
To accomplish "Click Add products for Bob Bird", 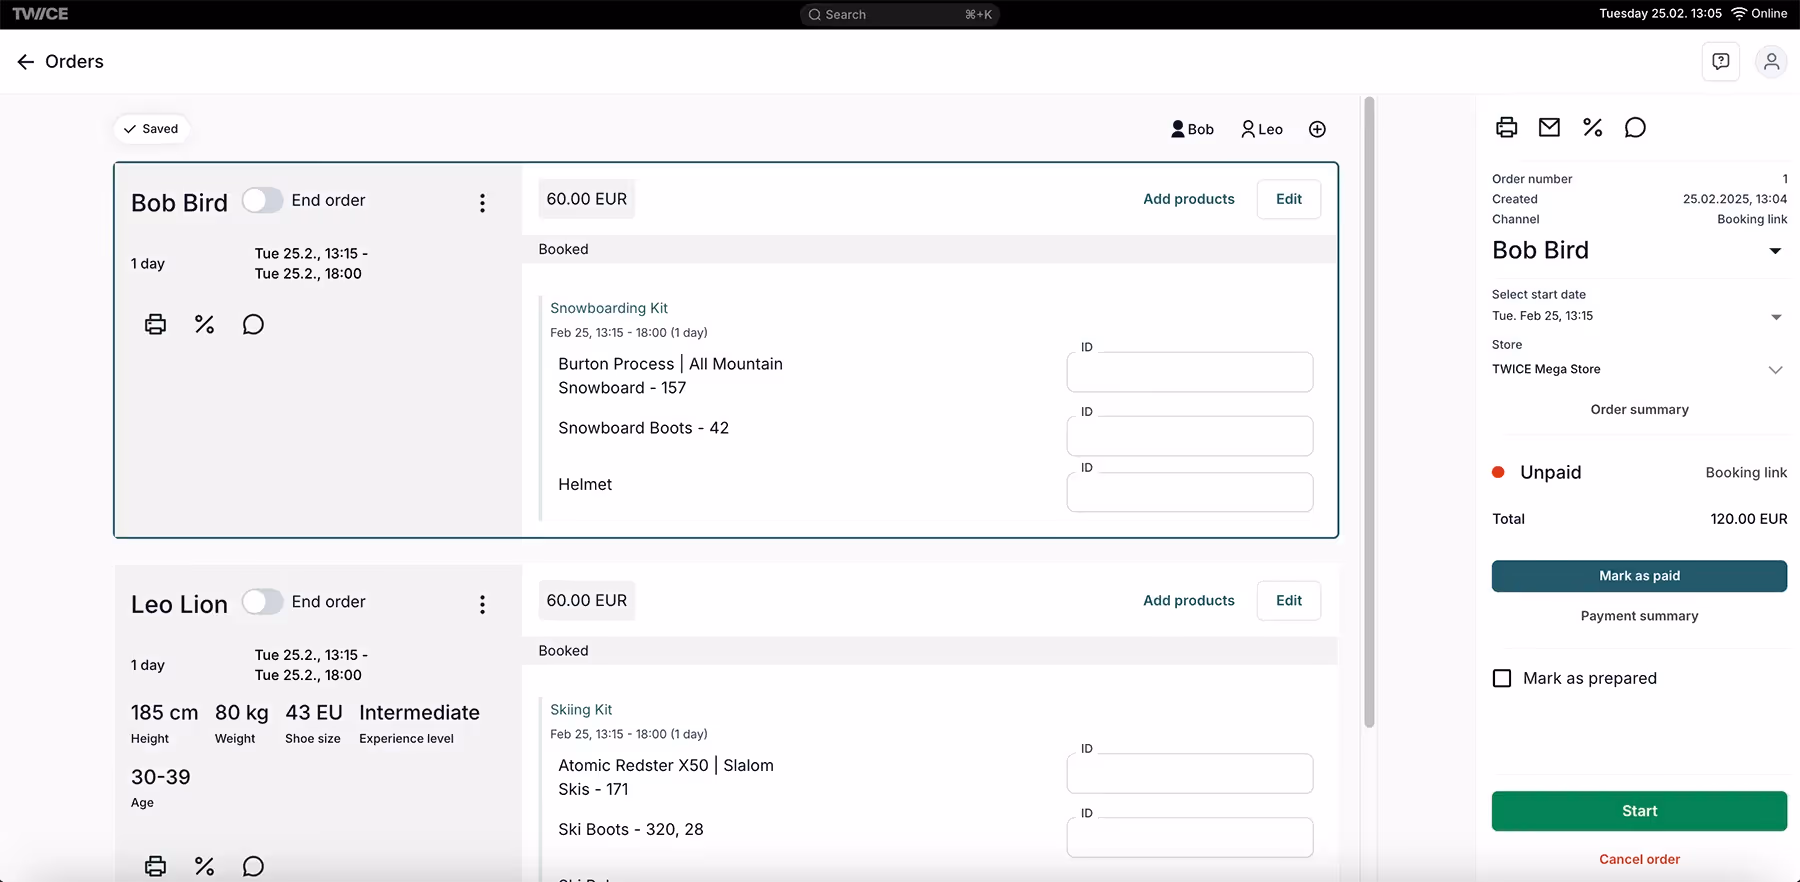I will 1189,199.
